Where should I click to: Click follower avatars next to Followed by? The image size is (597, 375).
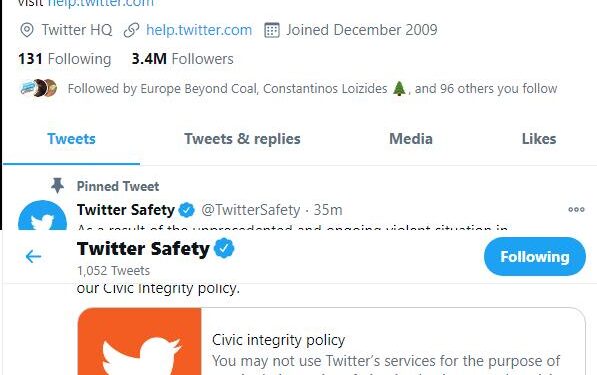point(38,88)
